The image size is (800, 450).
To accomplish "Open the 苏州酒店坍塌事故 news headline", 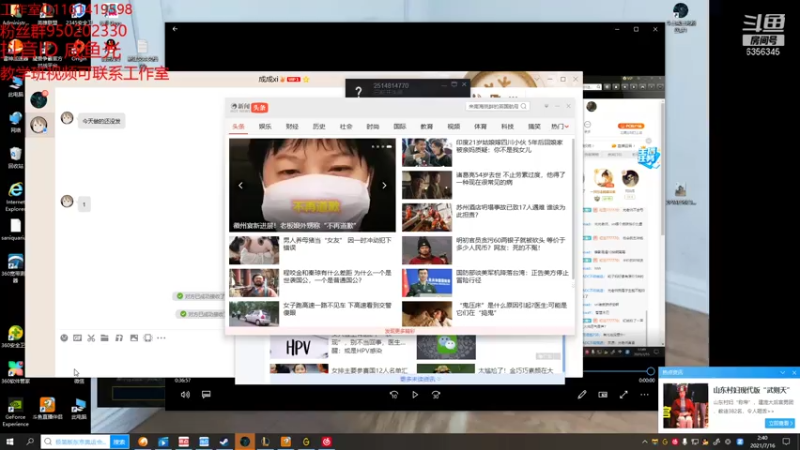I will pos(511,211).
